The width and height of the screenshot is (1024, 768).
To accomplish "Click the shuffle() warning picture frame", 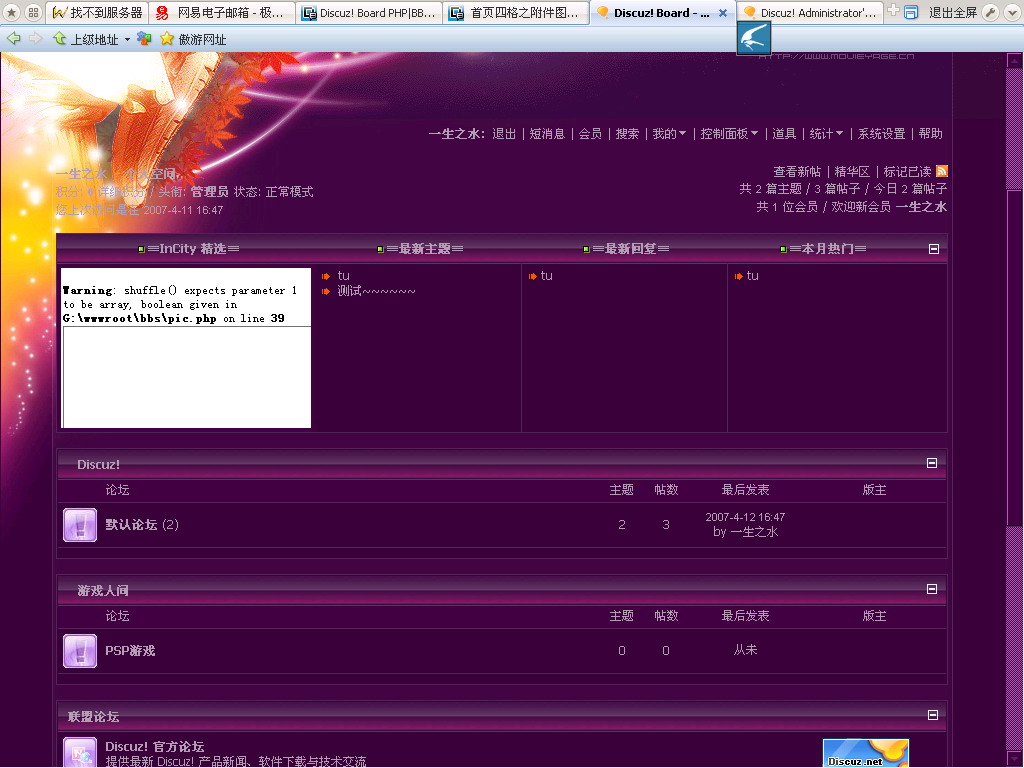I will (186, 348).
